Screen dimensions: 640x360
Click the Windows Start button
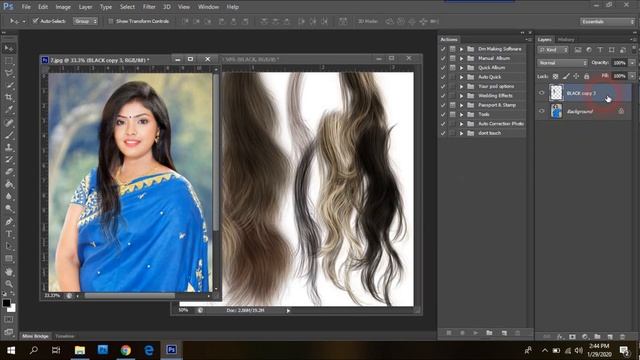(11, 350)
